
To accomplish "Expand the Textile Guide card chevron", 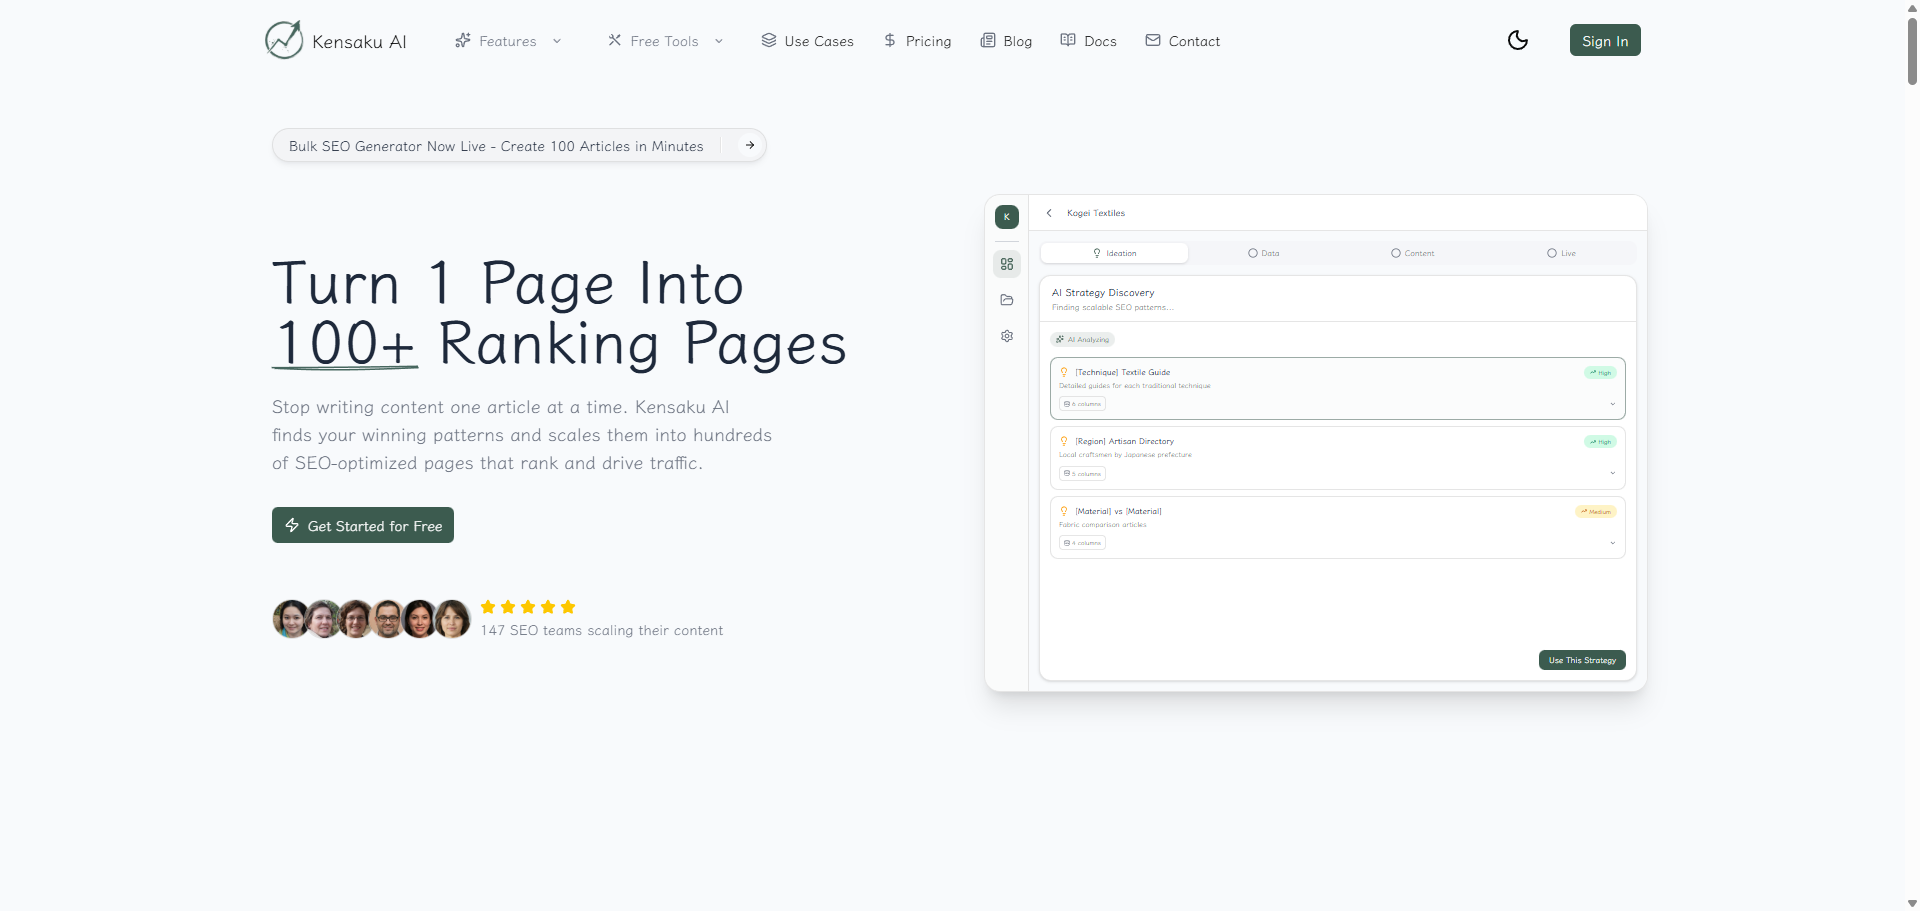I will (1612, 404).
